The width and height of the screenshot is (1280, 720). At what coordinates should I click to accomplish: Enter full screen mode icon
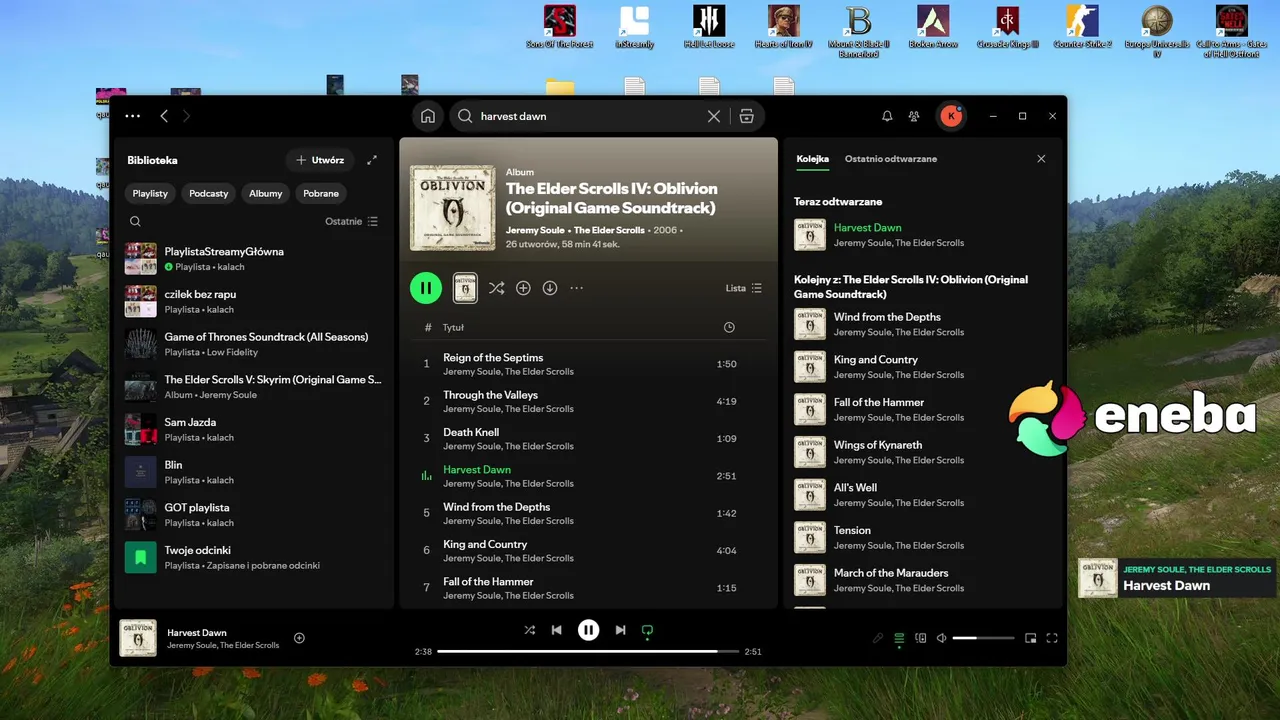1052,638
